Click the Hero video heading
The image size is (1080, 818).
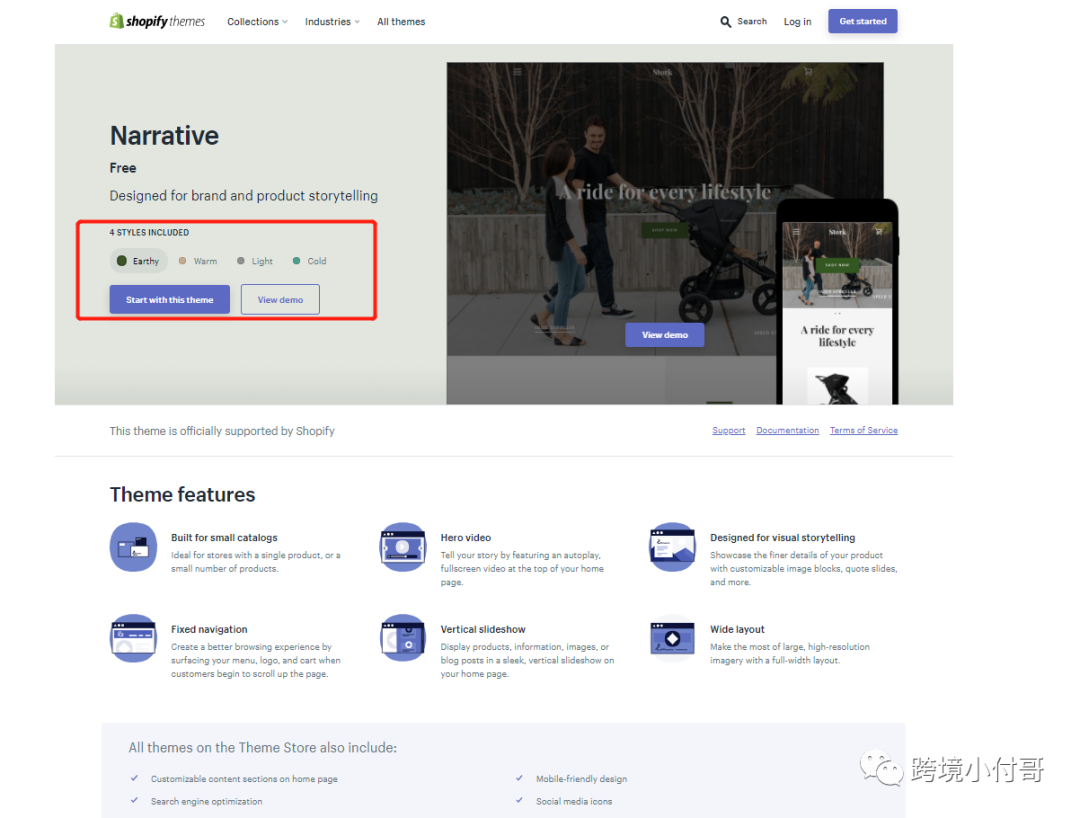coord(466,538)
